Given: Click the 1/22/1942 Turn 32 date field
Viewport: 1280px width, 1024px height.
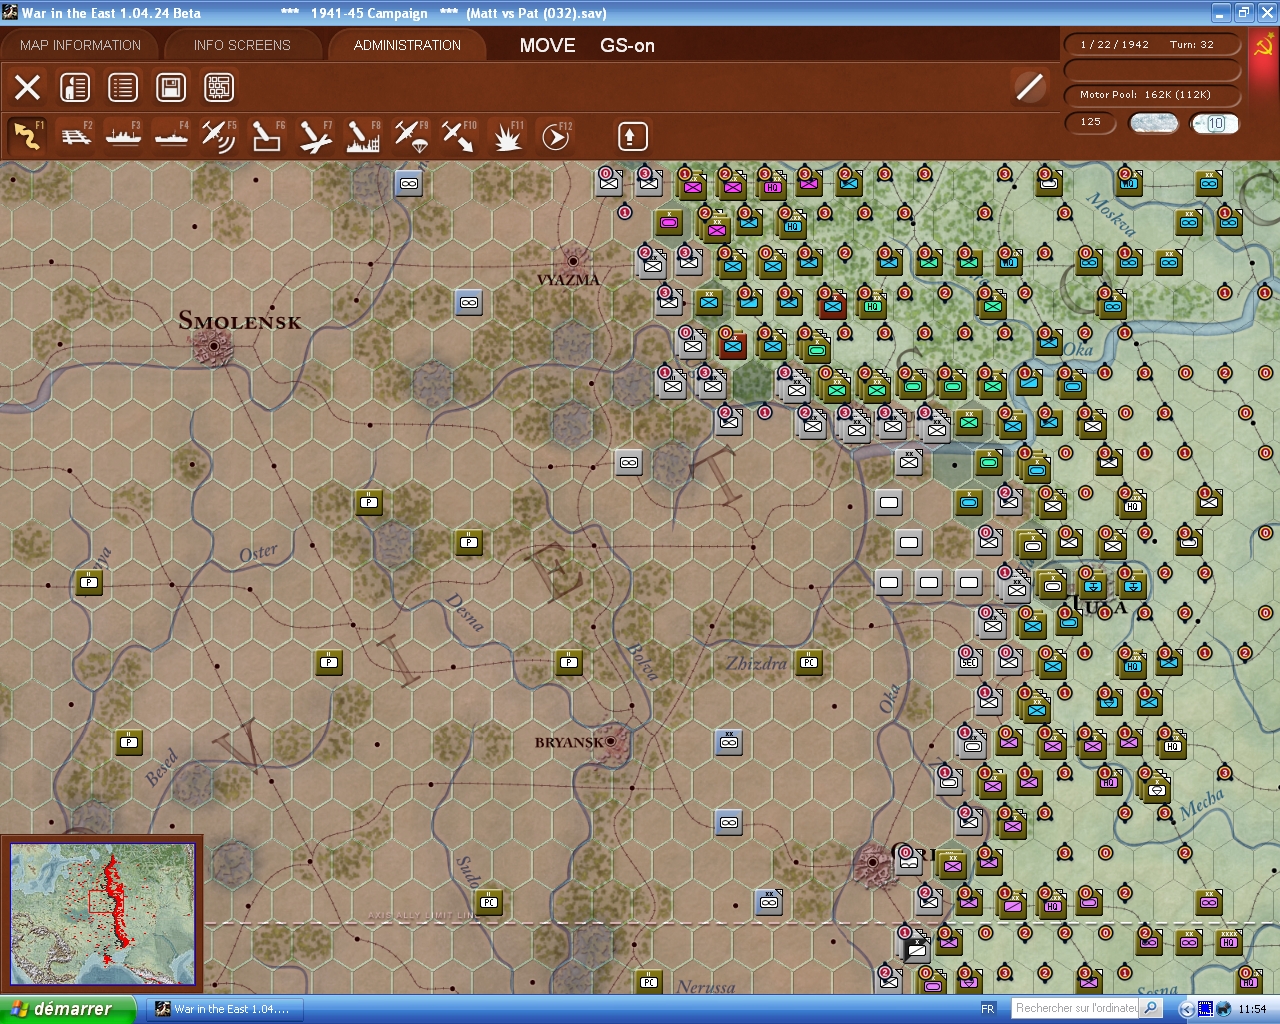Looking at the screenshot, I should pos(1151,45).
